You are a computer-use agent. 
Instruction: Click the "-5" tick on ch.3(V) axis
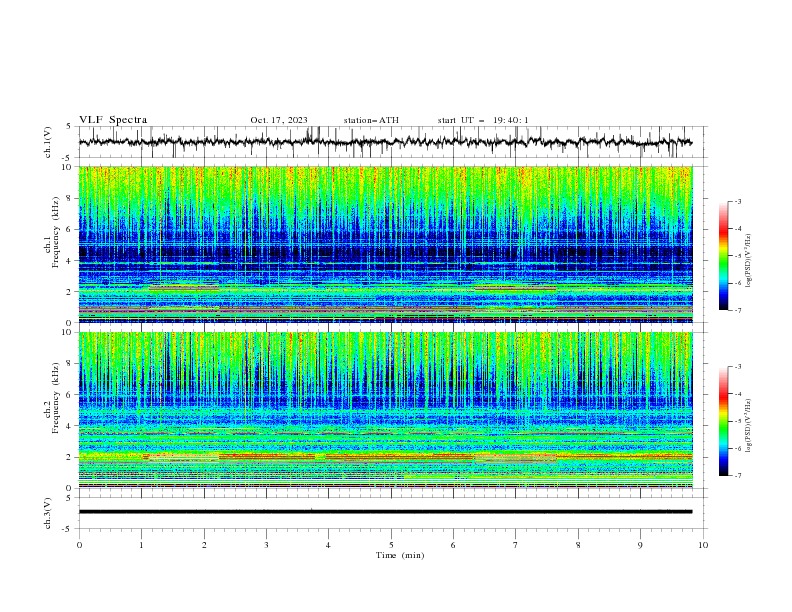tap(68, 529)
